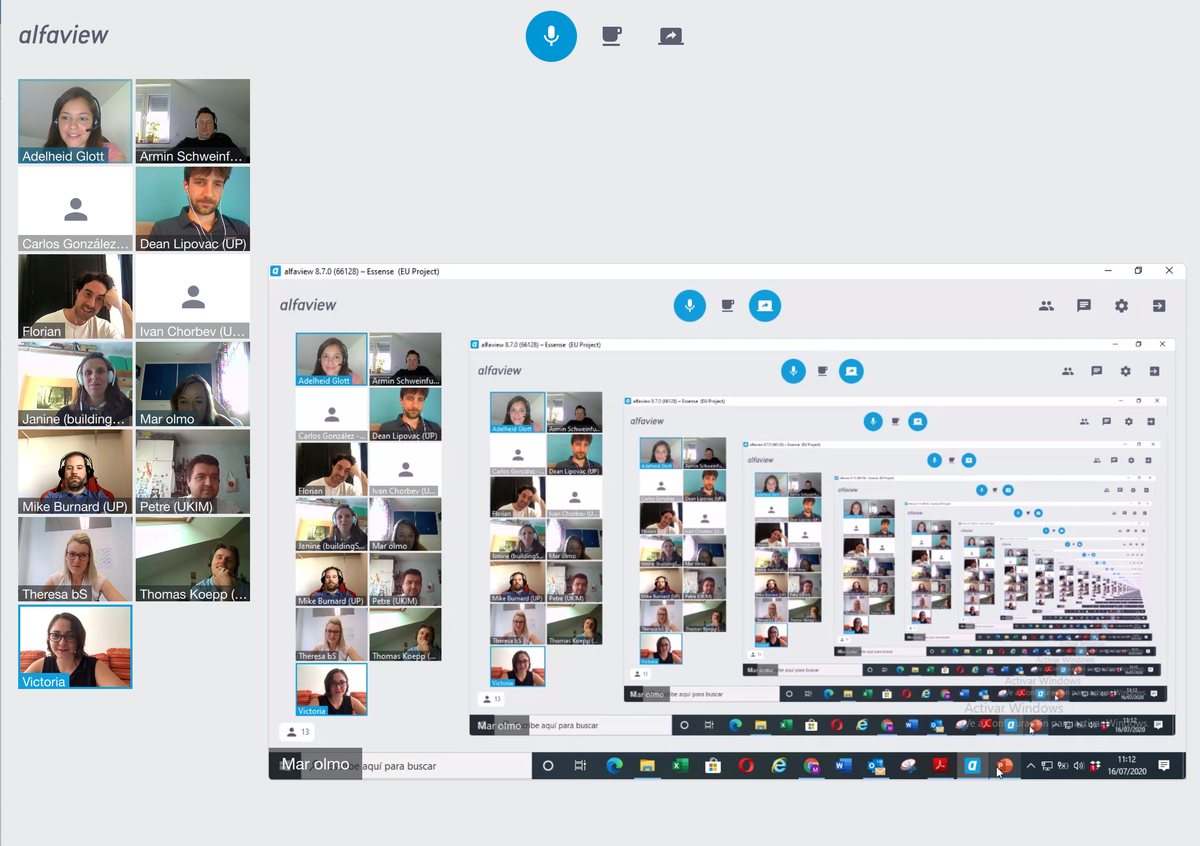Click screen share button in the second nested window
Screen dimensions: 1200x846
tap(851, 371)
